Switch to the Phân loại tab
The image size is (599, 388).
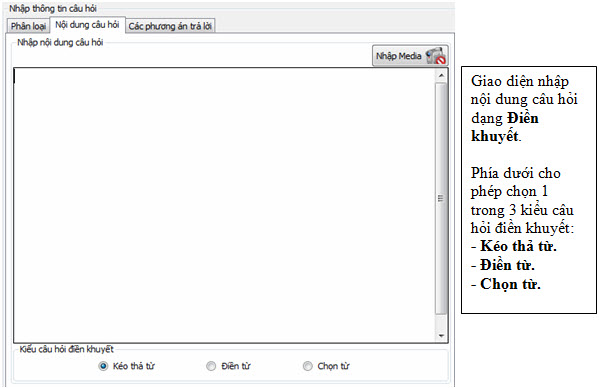tap(28, 26)
